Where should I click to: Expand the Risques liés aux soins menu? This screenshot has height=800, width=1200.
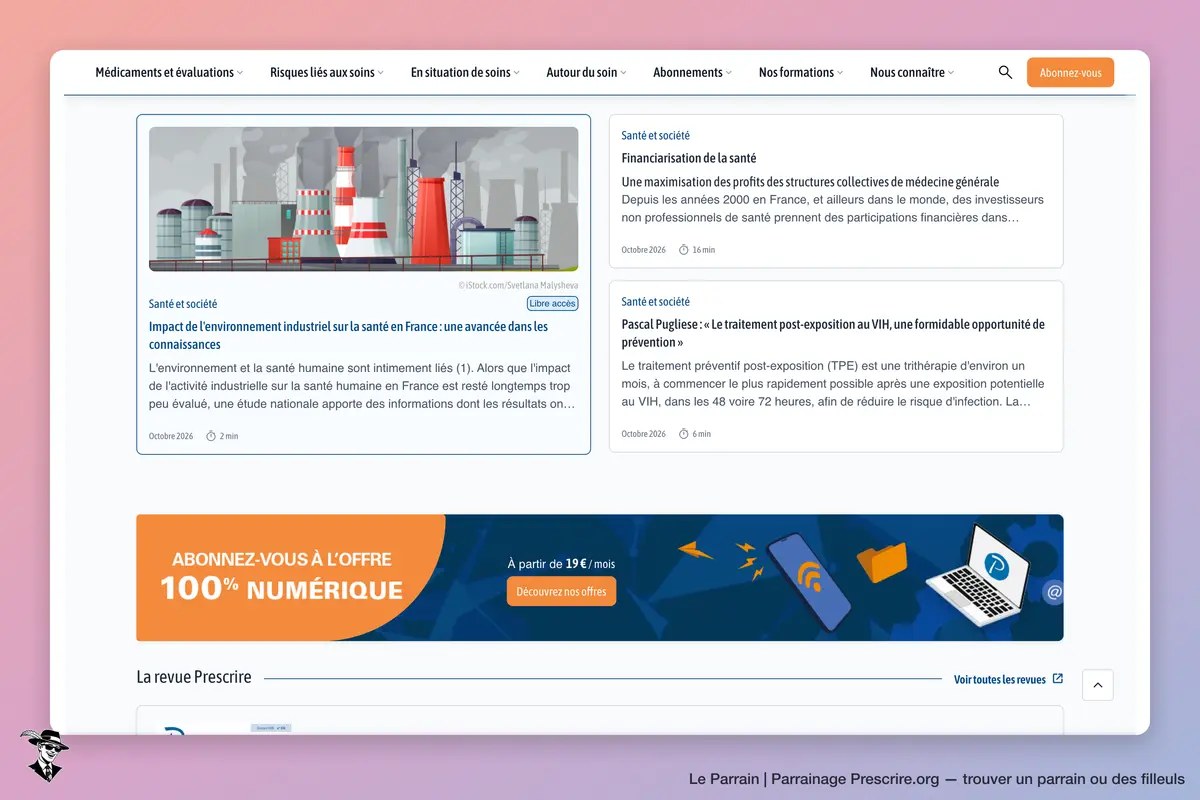point(327,72)
